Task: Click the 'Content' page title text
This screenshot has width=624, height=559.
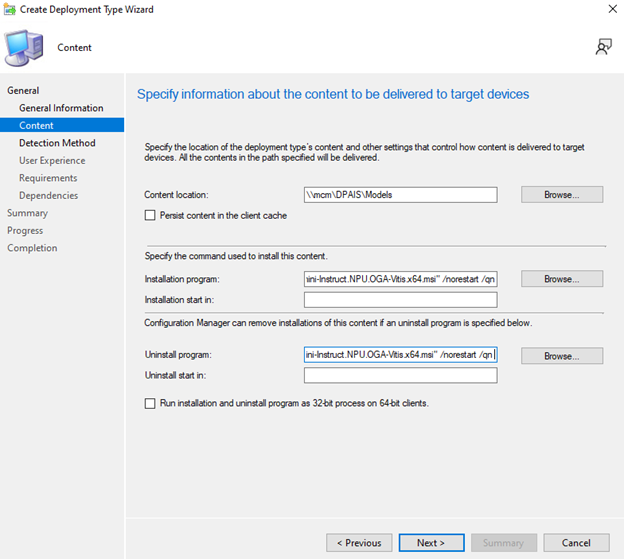Action: 74,47
